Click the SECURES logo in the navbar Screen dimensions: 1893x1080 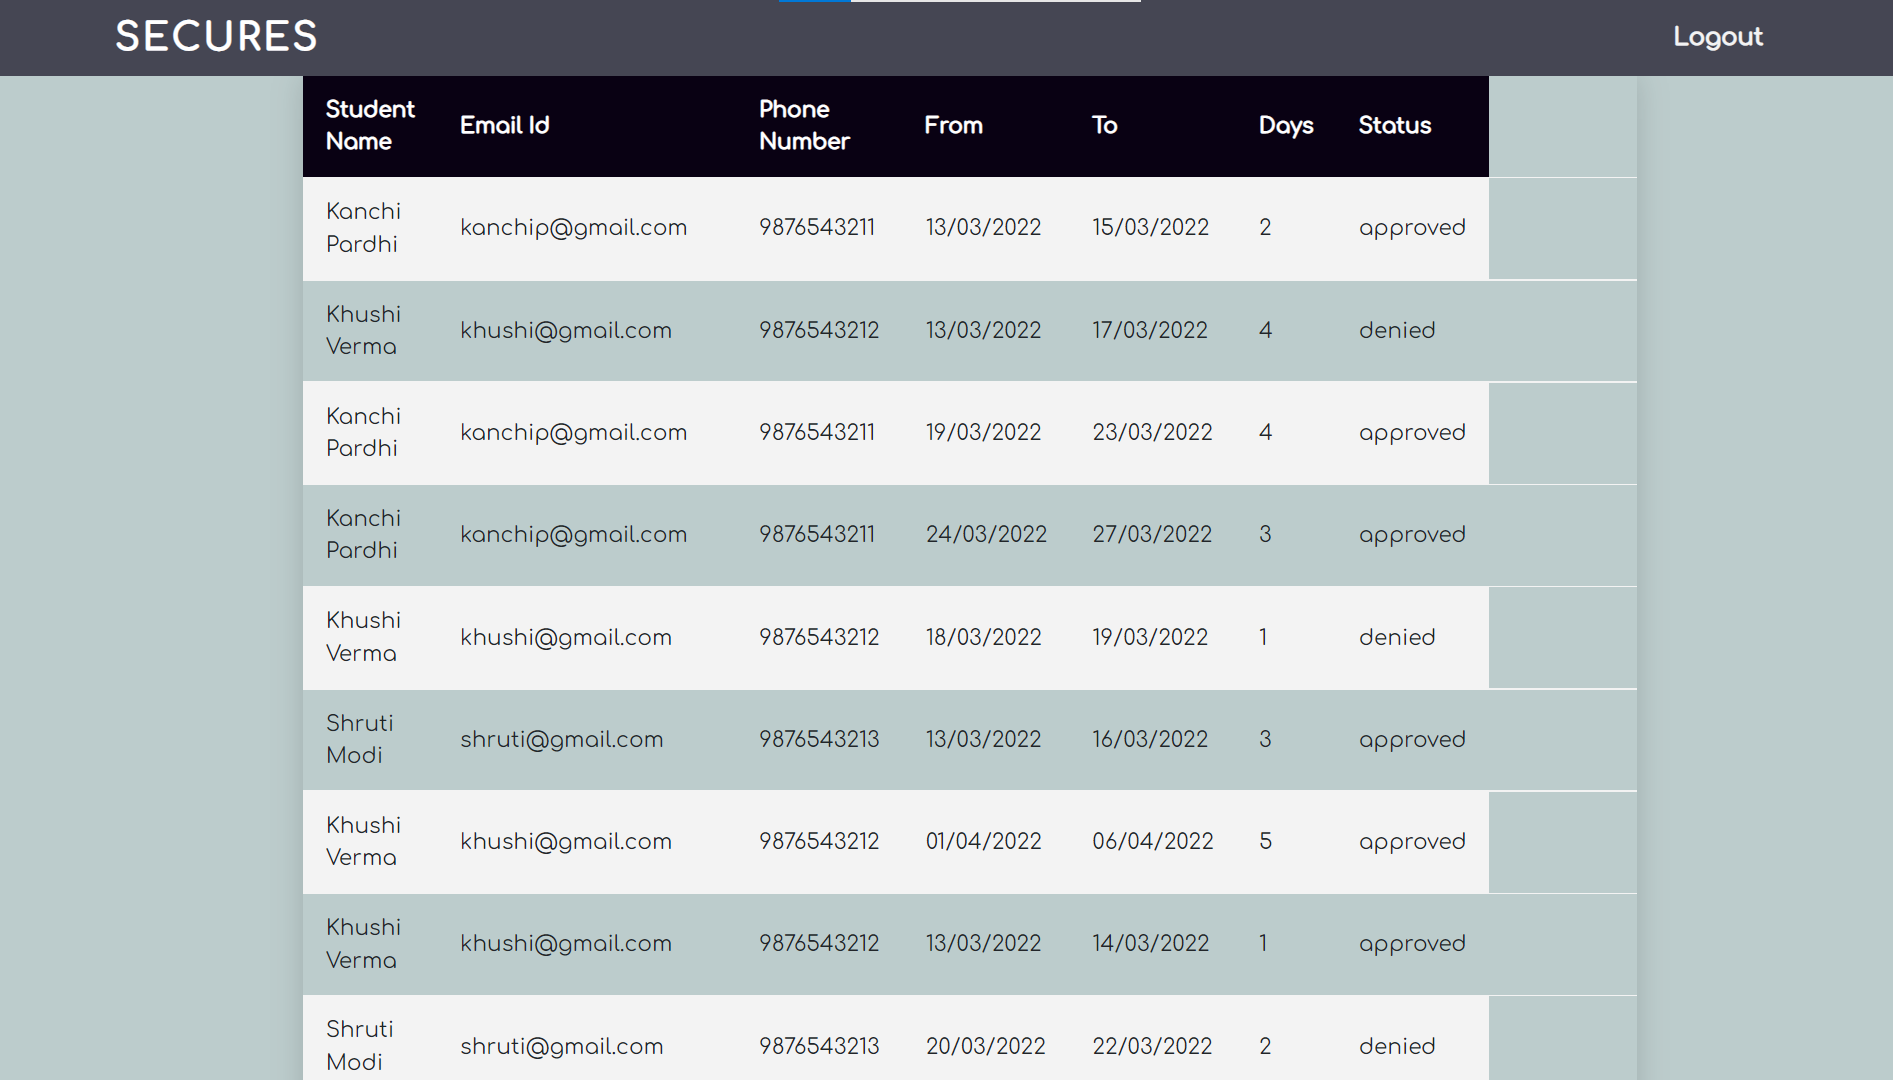click(216, 36)
